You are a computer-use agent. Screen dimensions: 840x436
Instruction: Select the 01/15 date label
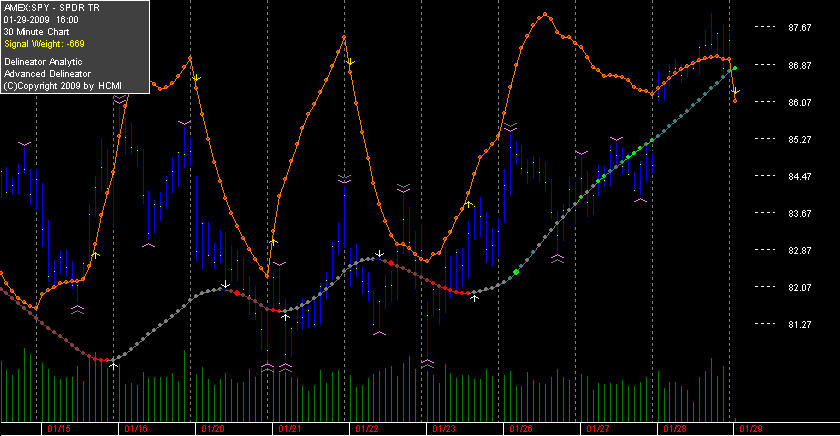tap(58, 429)
